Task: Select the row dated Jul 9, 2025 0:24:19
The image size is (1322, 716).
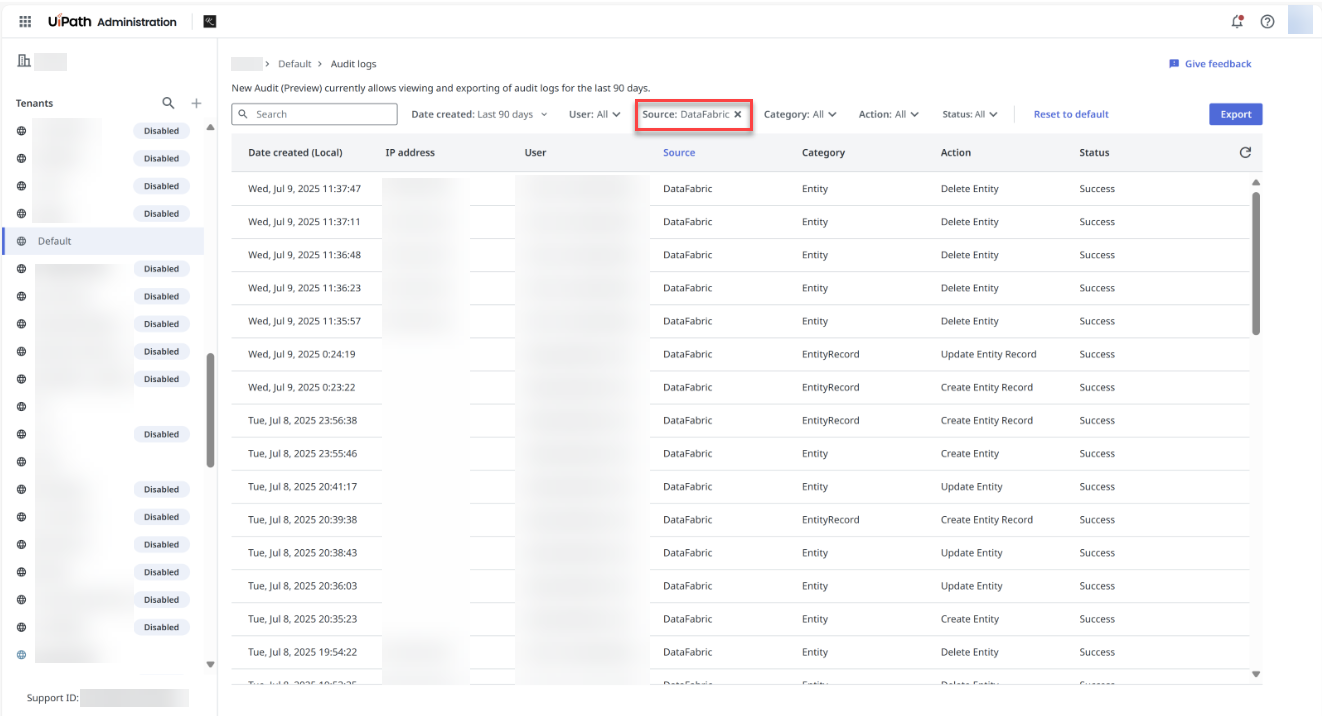Action: click(741, 354)
